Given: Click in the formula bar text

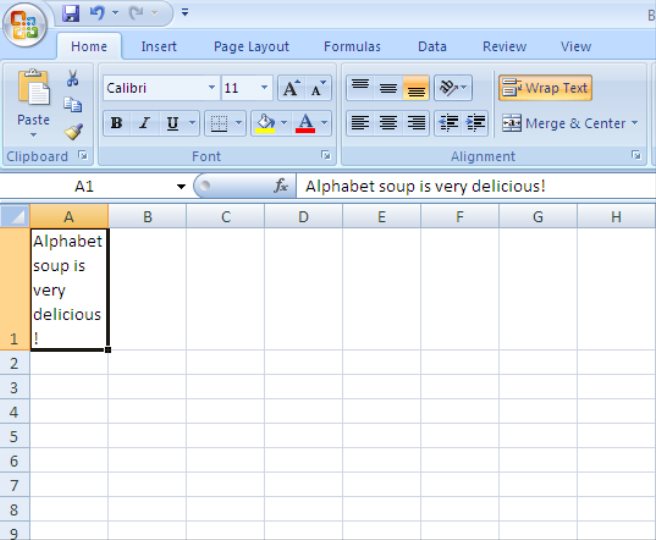Looking at the screenshot, I should point(425,186).
